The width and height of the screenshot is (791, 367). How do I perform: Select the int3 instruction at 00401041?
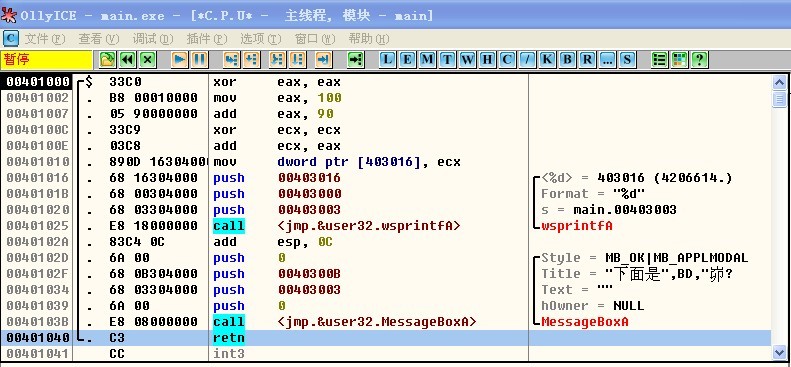[229, 354]
